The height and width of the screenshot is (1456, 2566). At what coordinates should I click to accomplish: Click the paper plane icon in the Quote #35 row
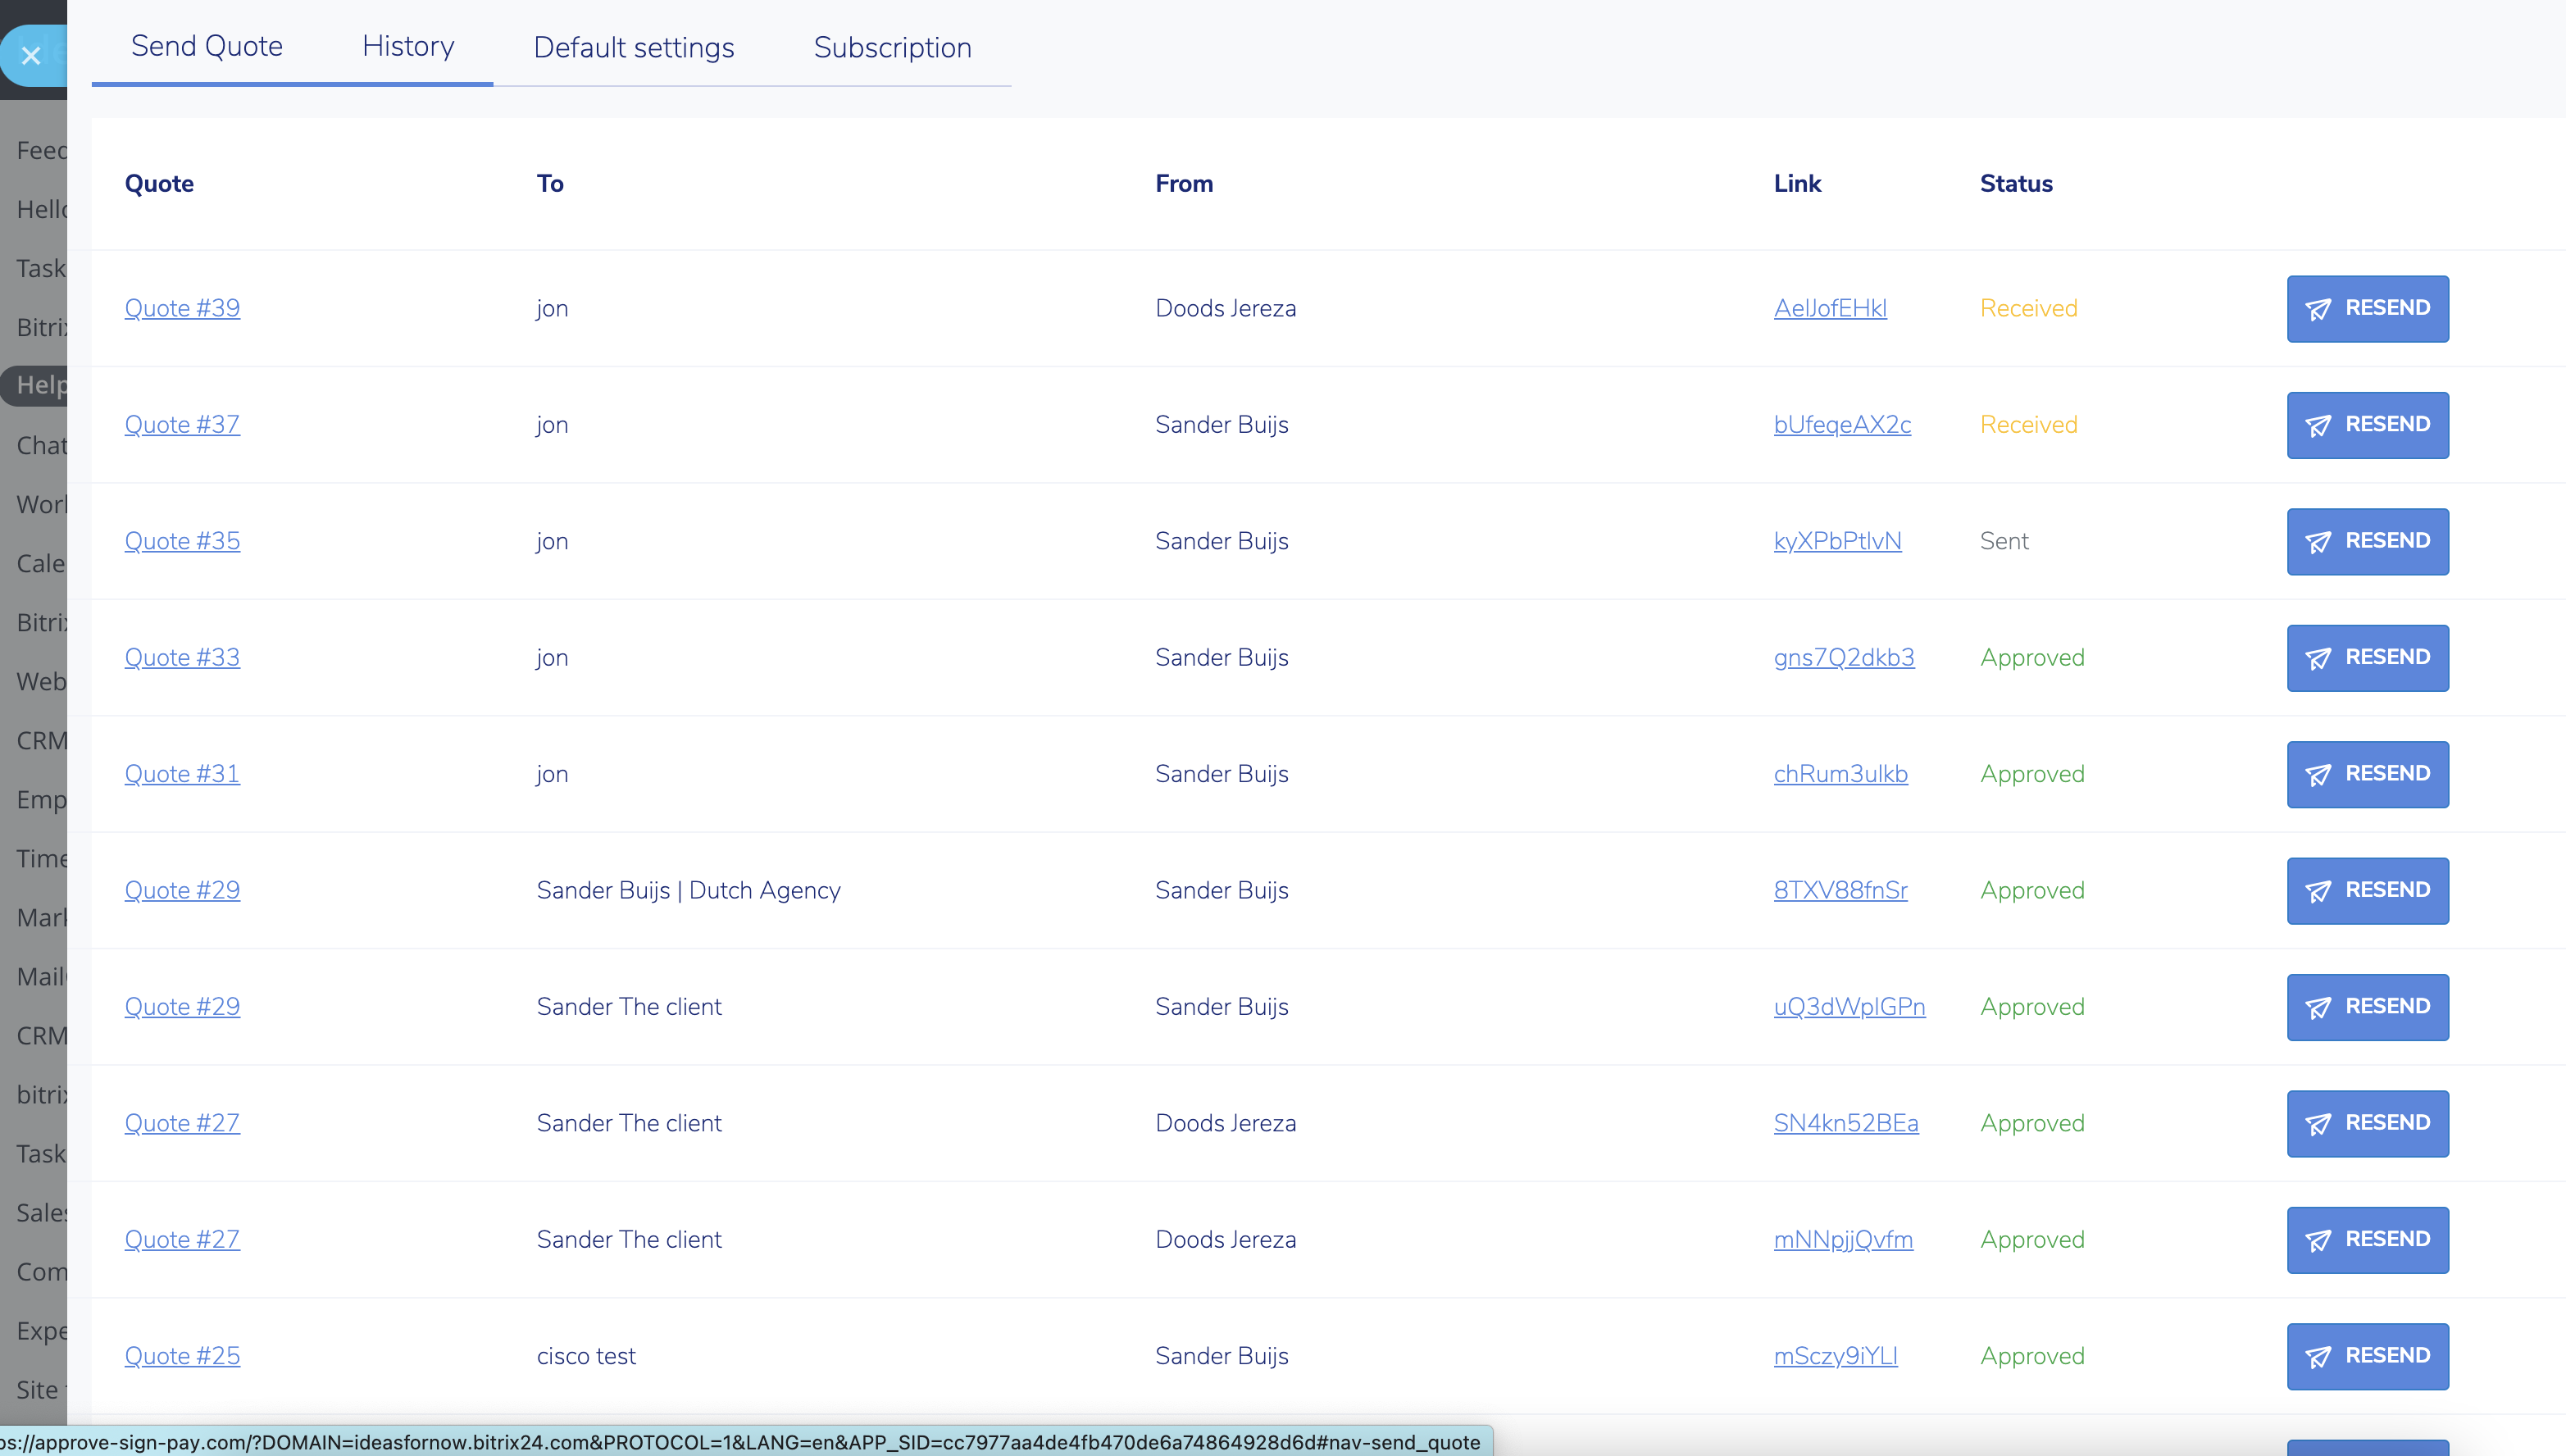[x=2318, y=543]
